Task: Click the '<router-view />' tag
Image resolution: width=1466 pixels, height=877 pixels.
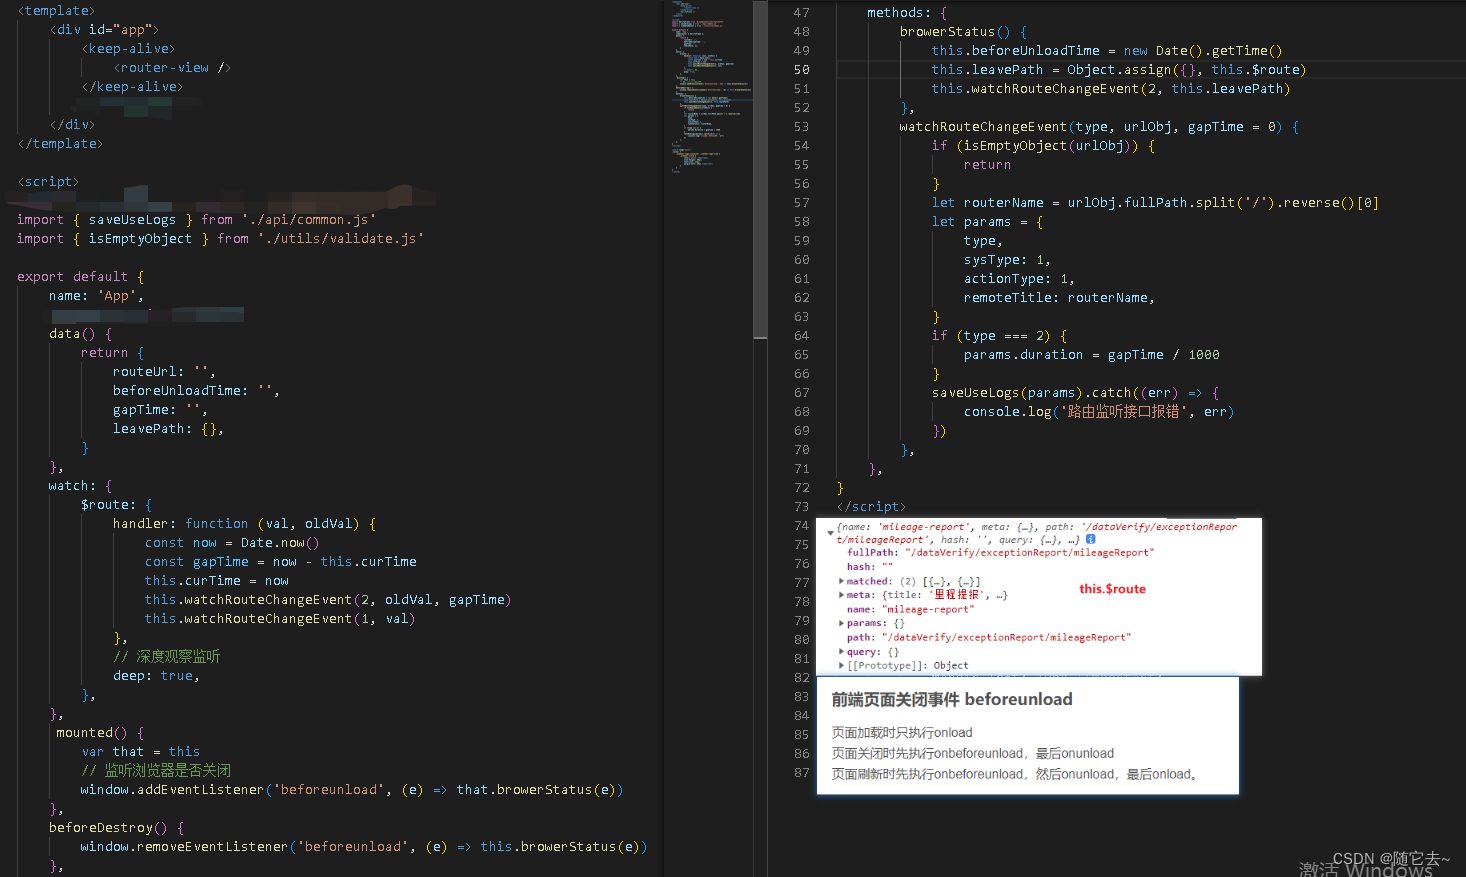Action: pos(172,68)
